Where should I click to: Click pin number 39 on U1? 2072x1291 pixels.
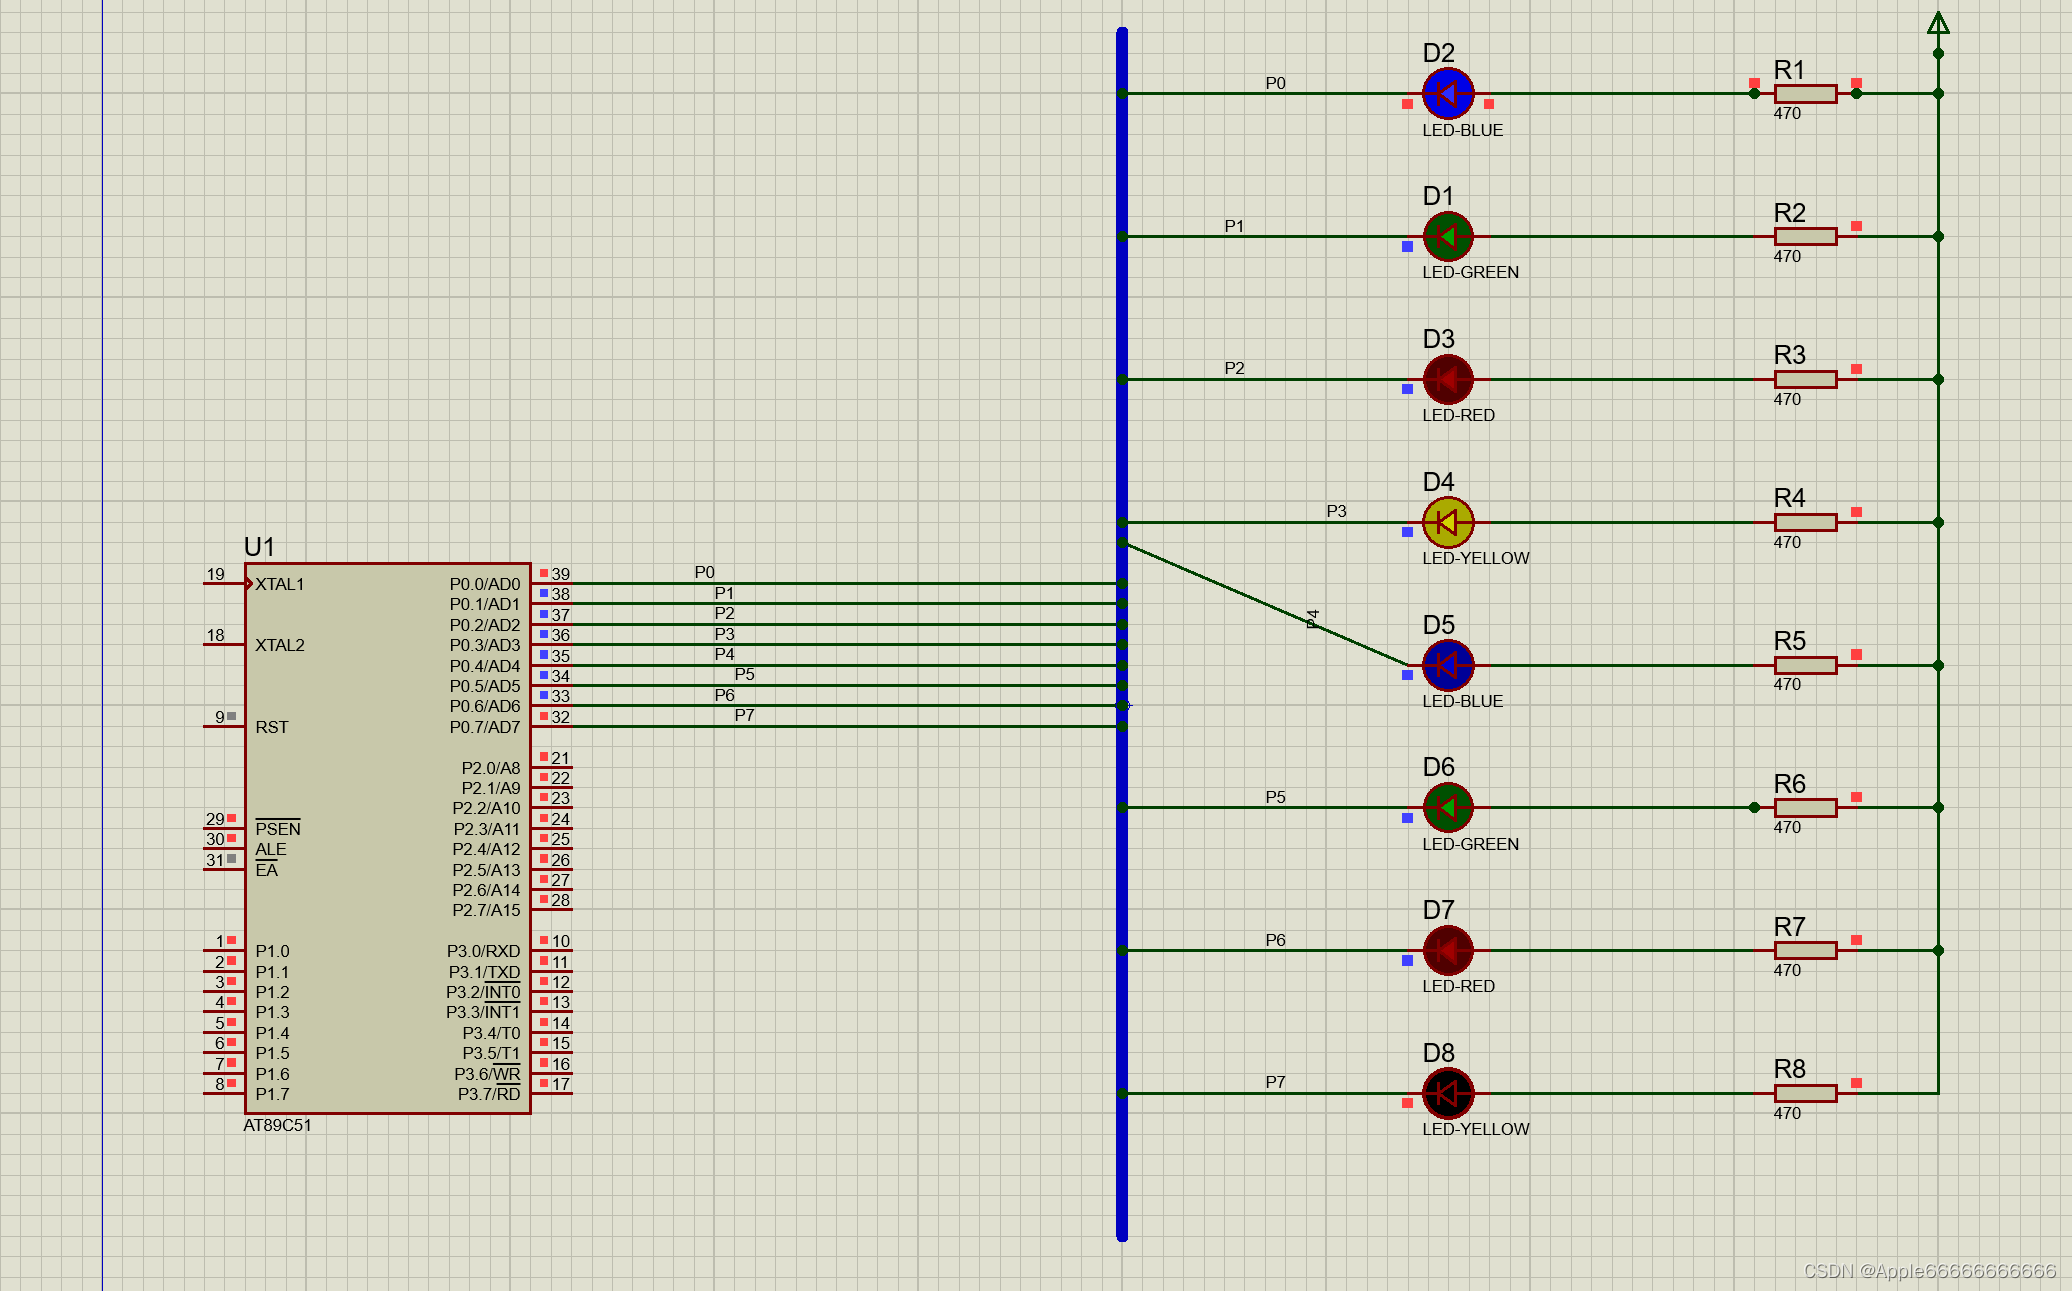[x=561, y=574]
